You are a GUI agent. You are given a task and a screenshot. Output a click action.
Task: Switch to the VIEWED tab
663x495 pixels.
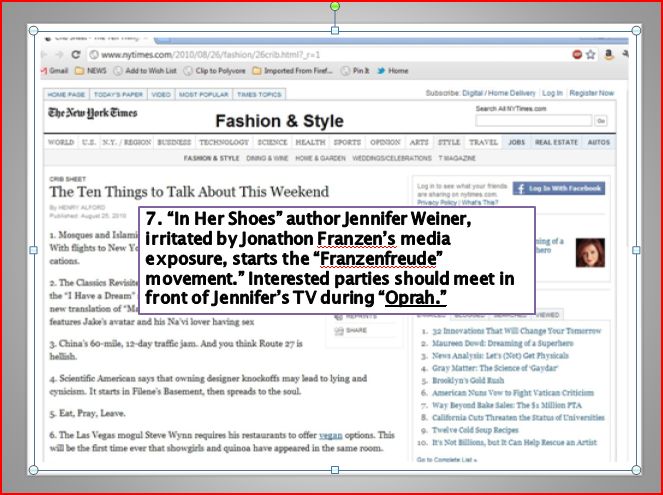tap(547, 315)
